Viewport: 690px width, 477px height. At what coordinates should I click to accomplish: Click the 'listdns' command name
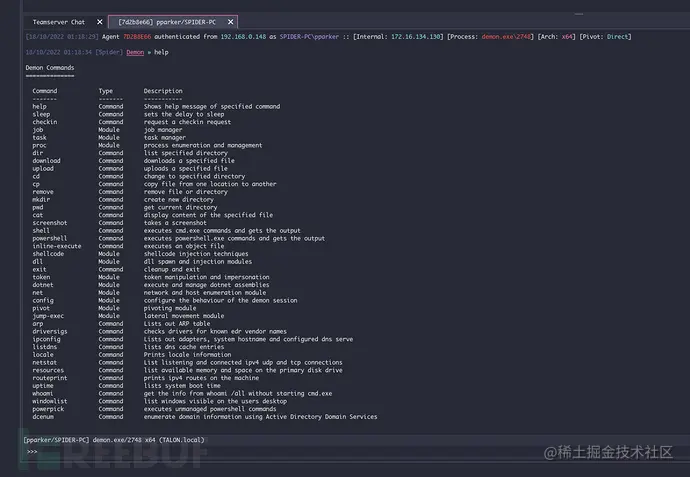tap(44, 347)
